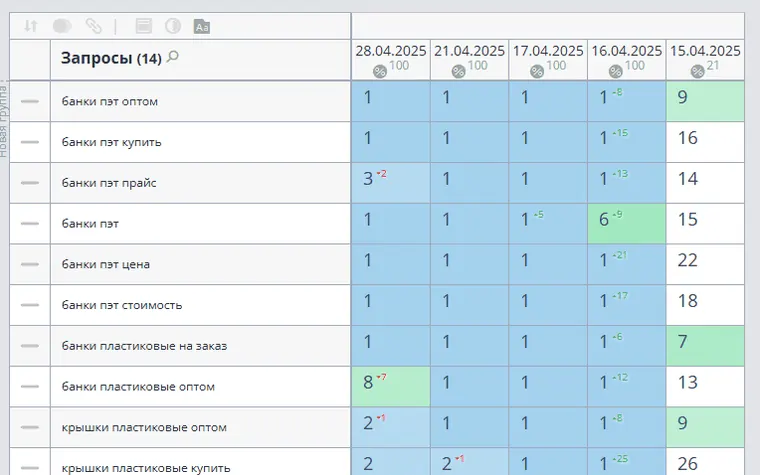
Task: Click the percent icon under 15.04.2025
Action: [x=697, y=72]
